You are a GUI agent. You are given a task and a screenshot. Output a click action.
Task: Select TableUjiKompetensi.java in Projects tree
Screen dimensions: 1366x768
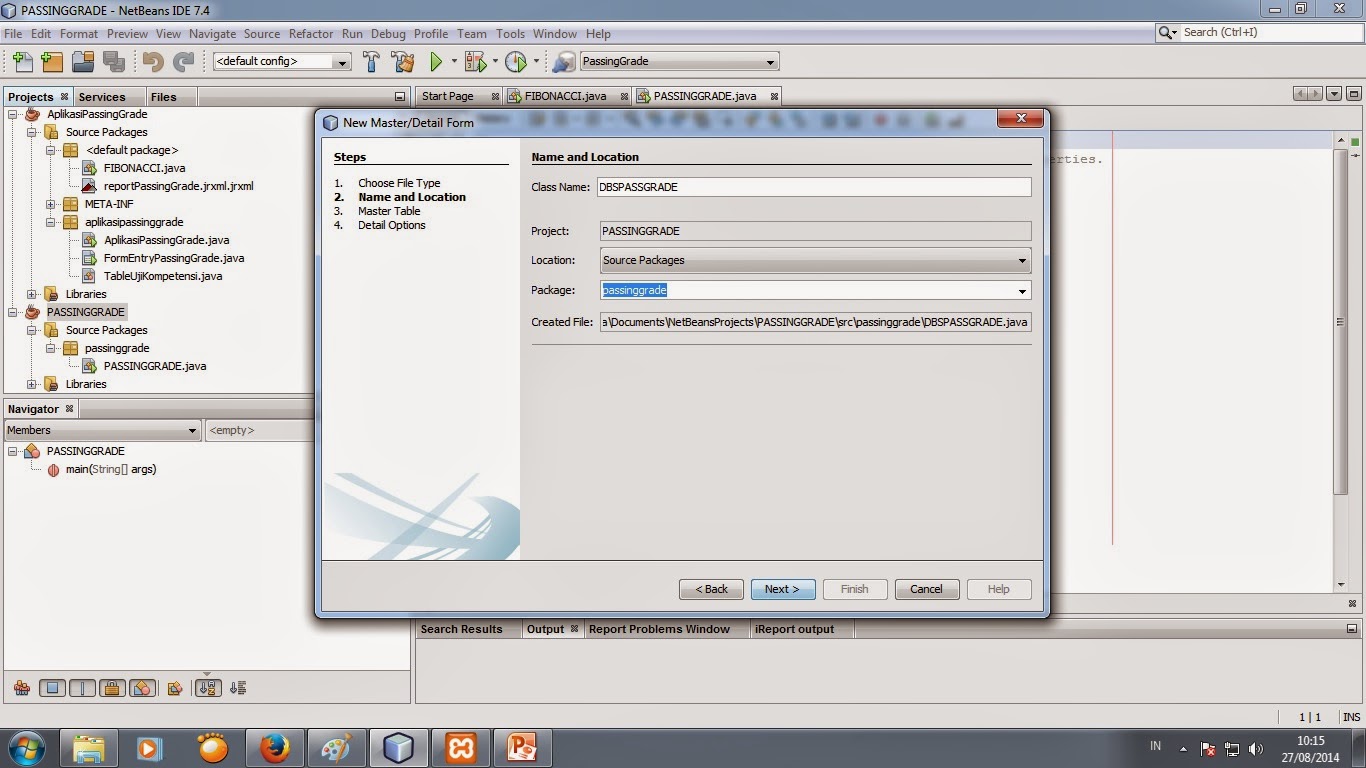coord(163,276)
